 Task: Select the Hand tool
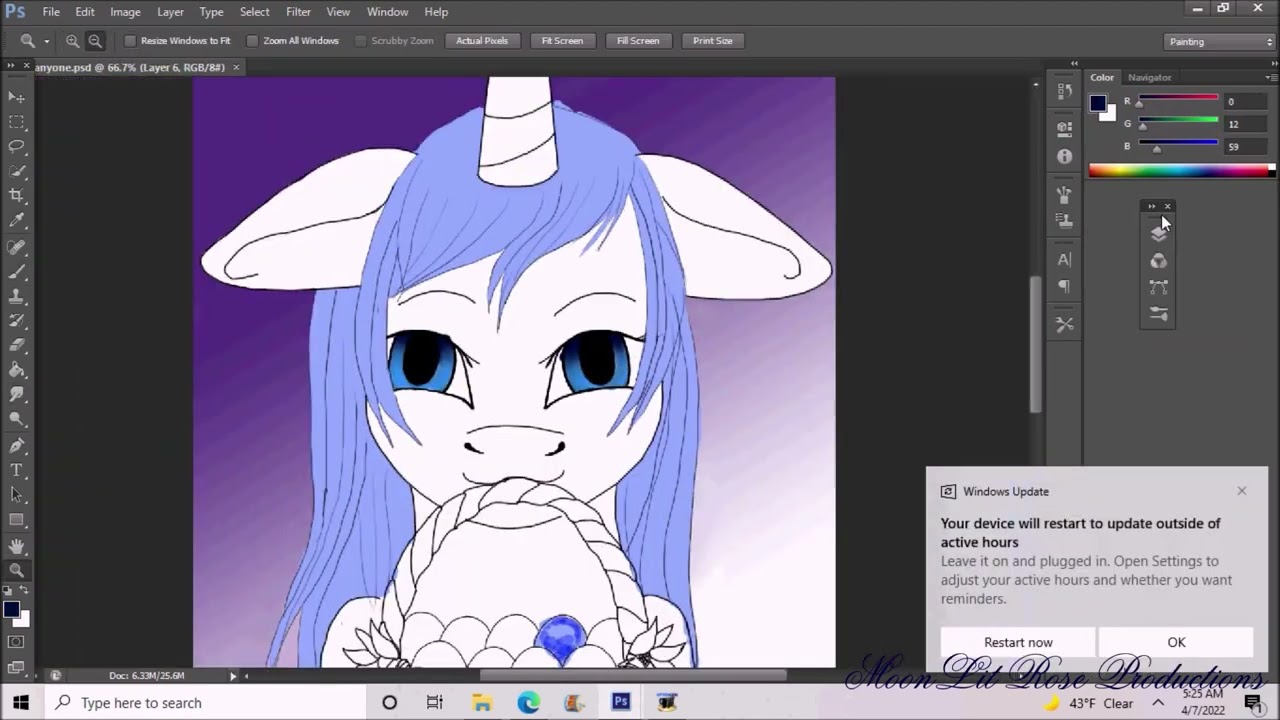click(x=17, y=546)
